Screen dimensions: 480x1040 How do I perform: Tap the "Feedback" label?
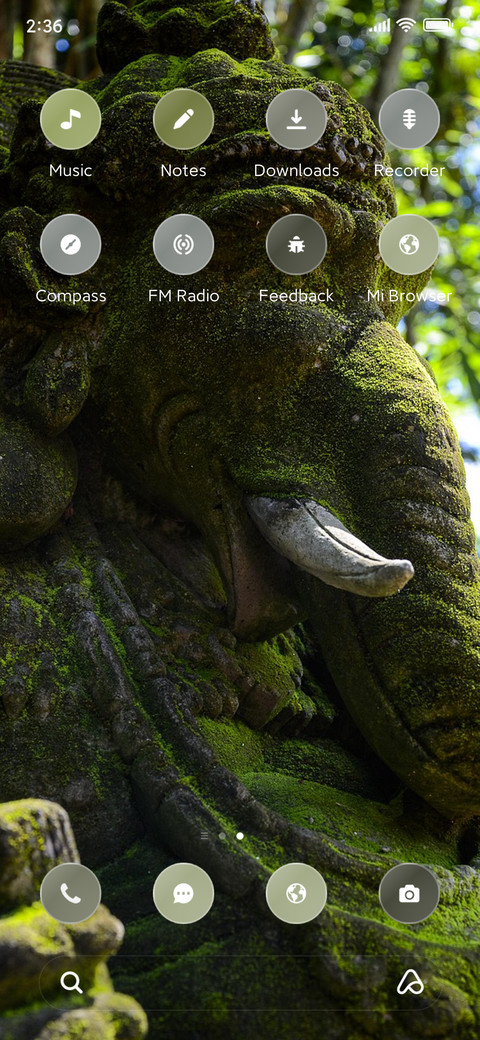296,296
